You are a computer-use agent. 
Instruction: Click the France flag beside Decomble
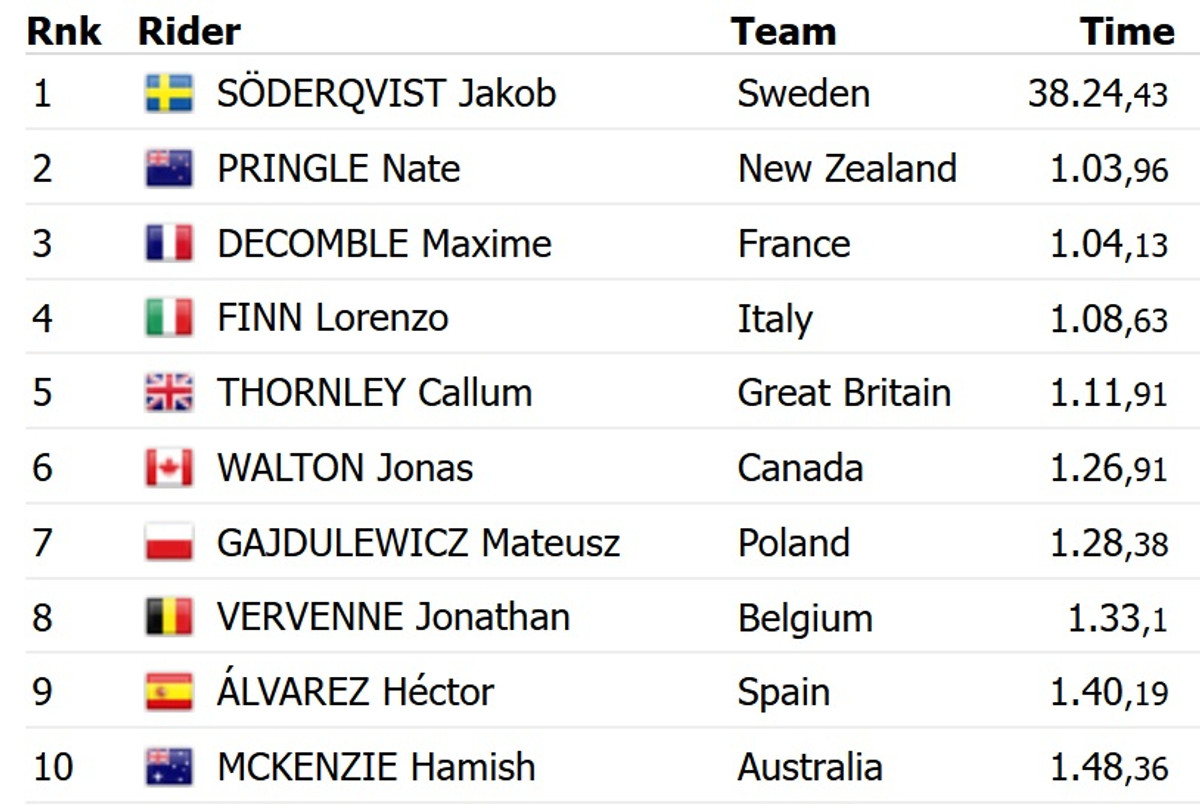pyautogui.click(x=169, y=243)
